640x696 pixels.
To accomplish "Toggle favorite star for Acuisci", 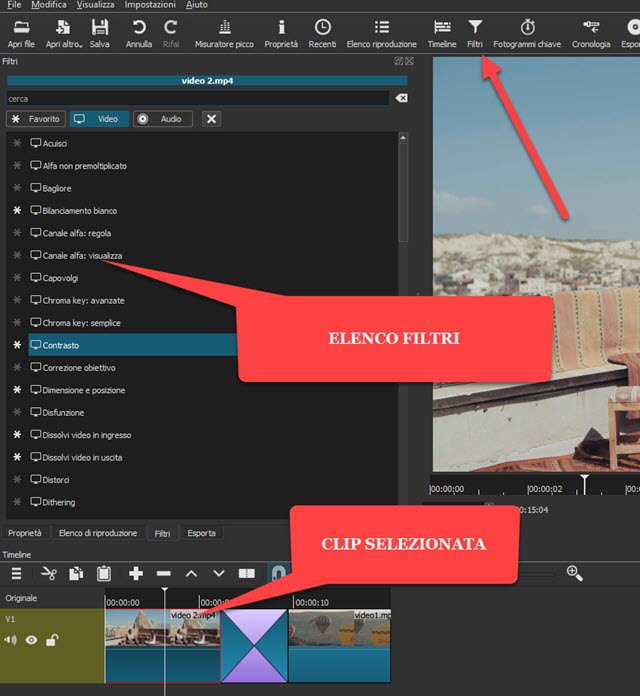I will point(17,143).
